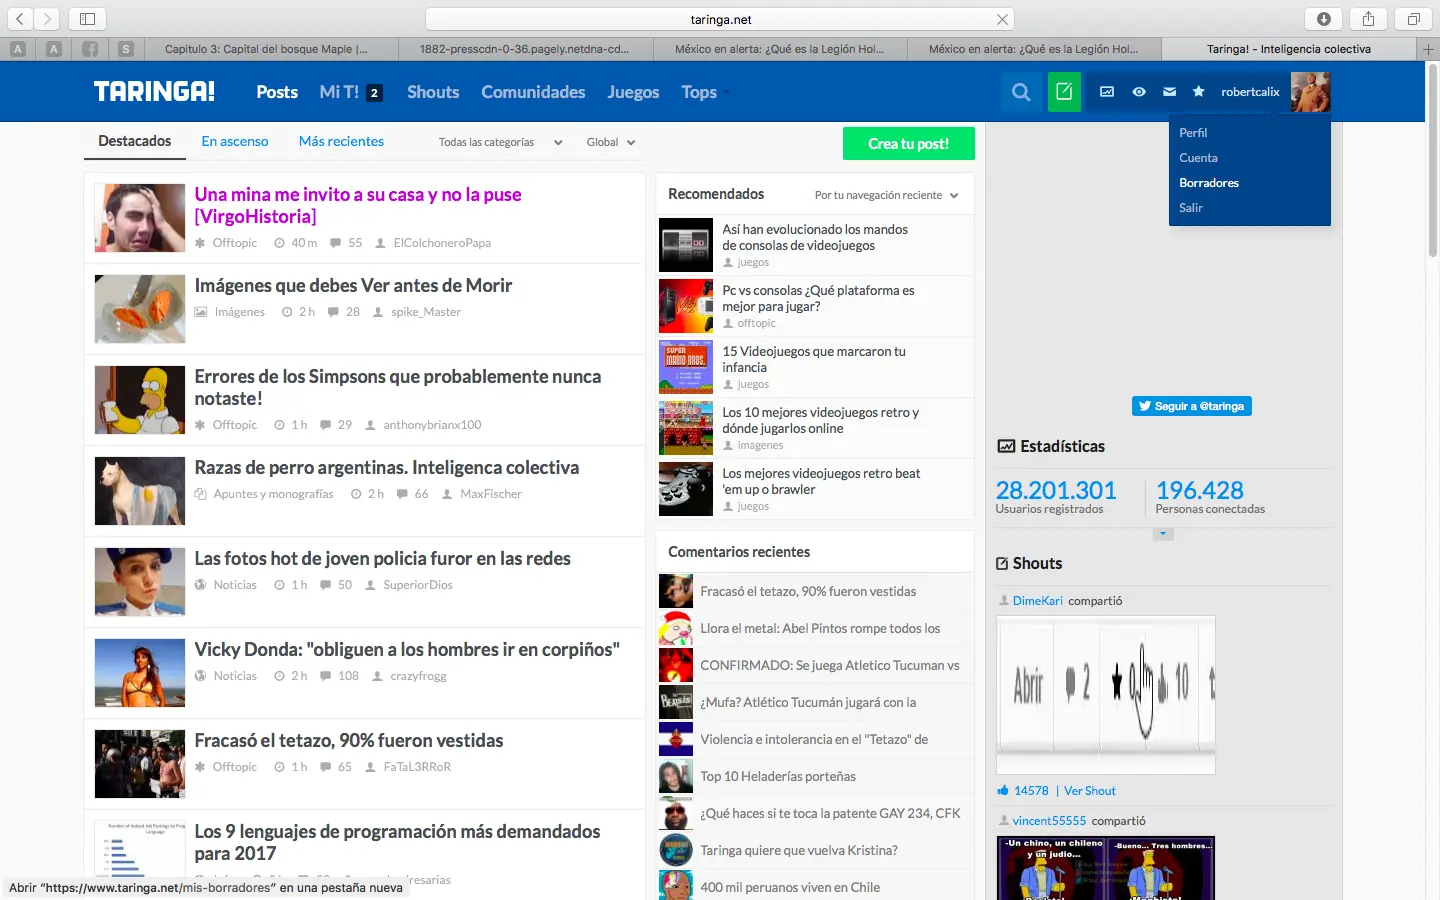Open the monitor activity icon in header
The width and height of the screenshot is (1440, 900).
1107,92
